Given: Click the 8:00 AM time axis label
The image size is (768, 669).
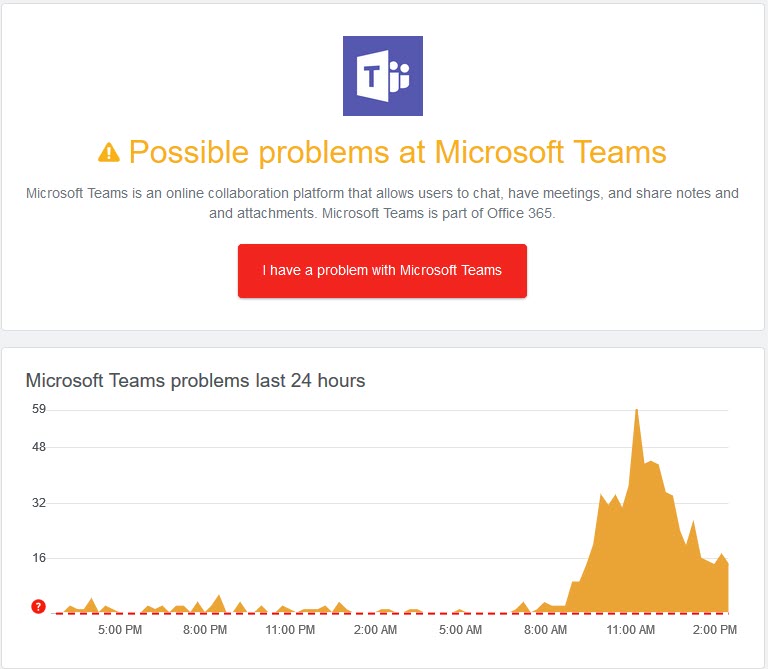Looking at the screenshot, I should (546, 630).
